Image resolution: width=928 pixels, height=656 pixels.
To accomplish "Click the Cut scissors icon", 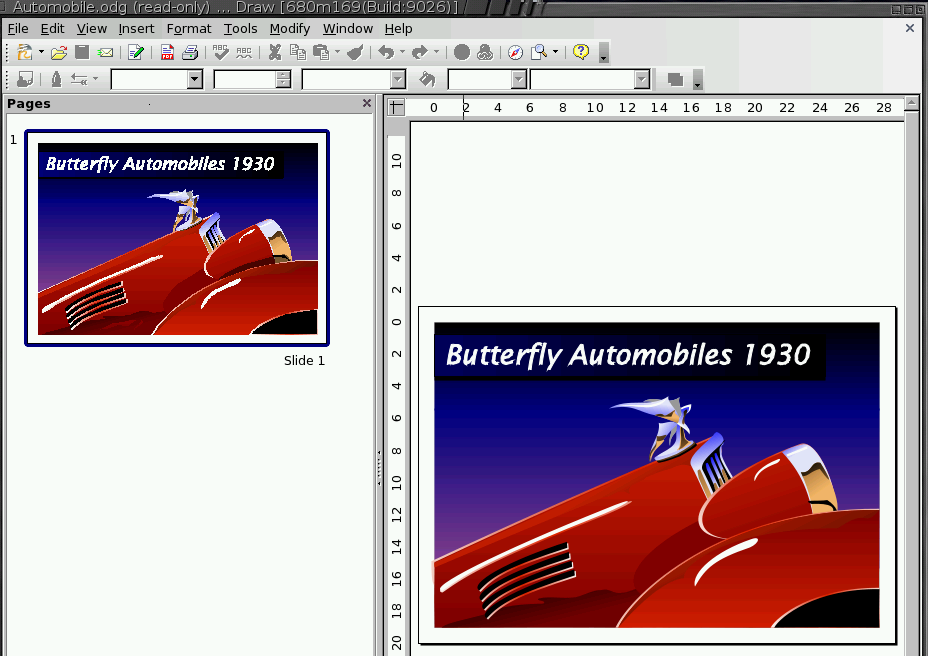I will pyautogui.click(x=275, y=52).
